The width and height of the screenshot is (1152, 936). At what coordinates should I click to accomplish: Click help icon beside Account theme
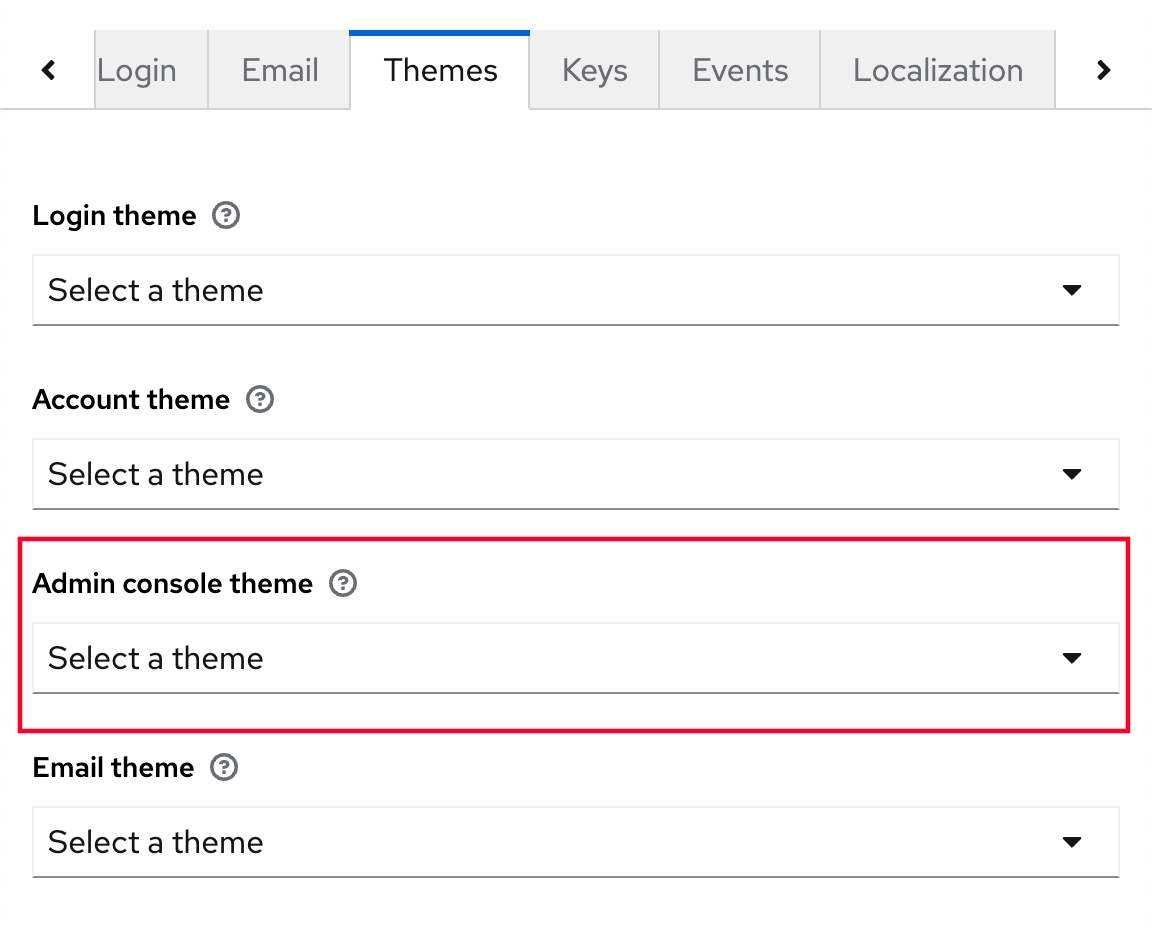(x=260, y=400)
